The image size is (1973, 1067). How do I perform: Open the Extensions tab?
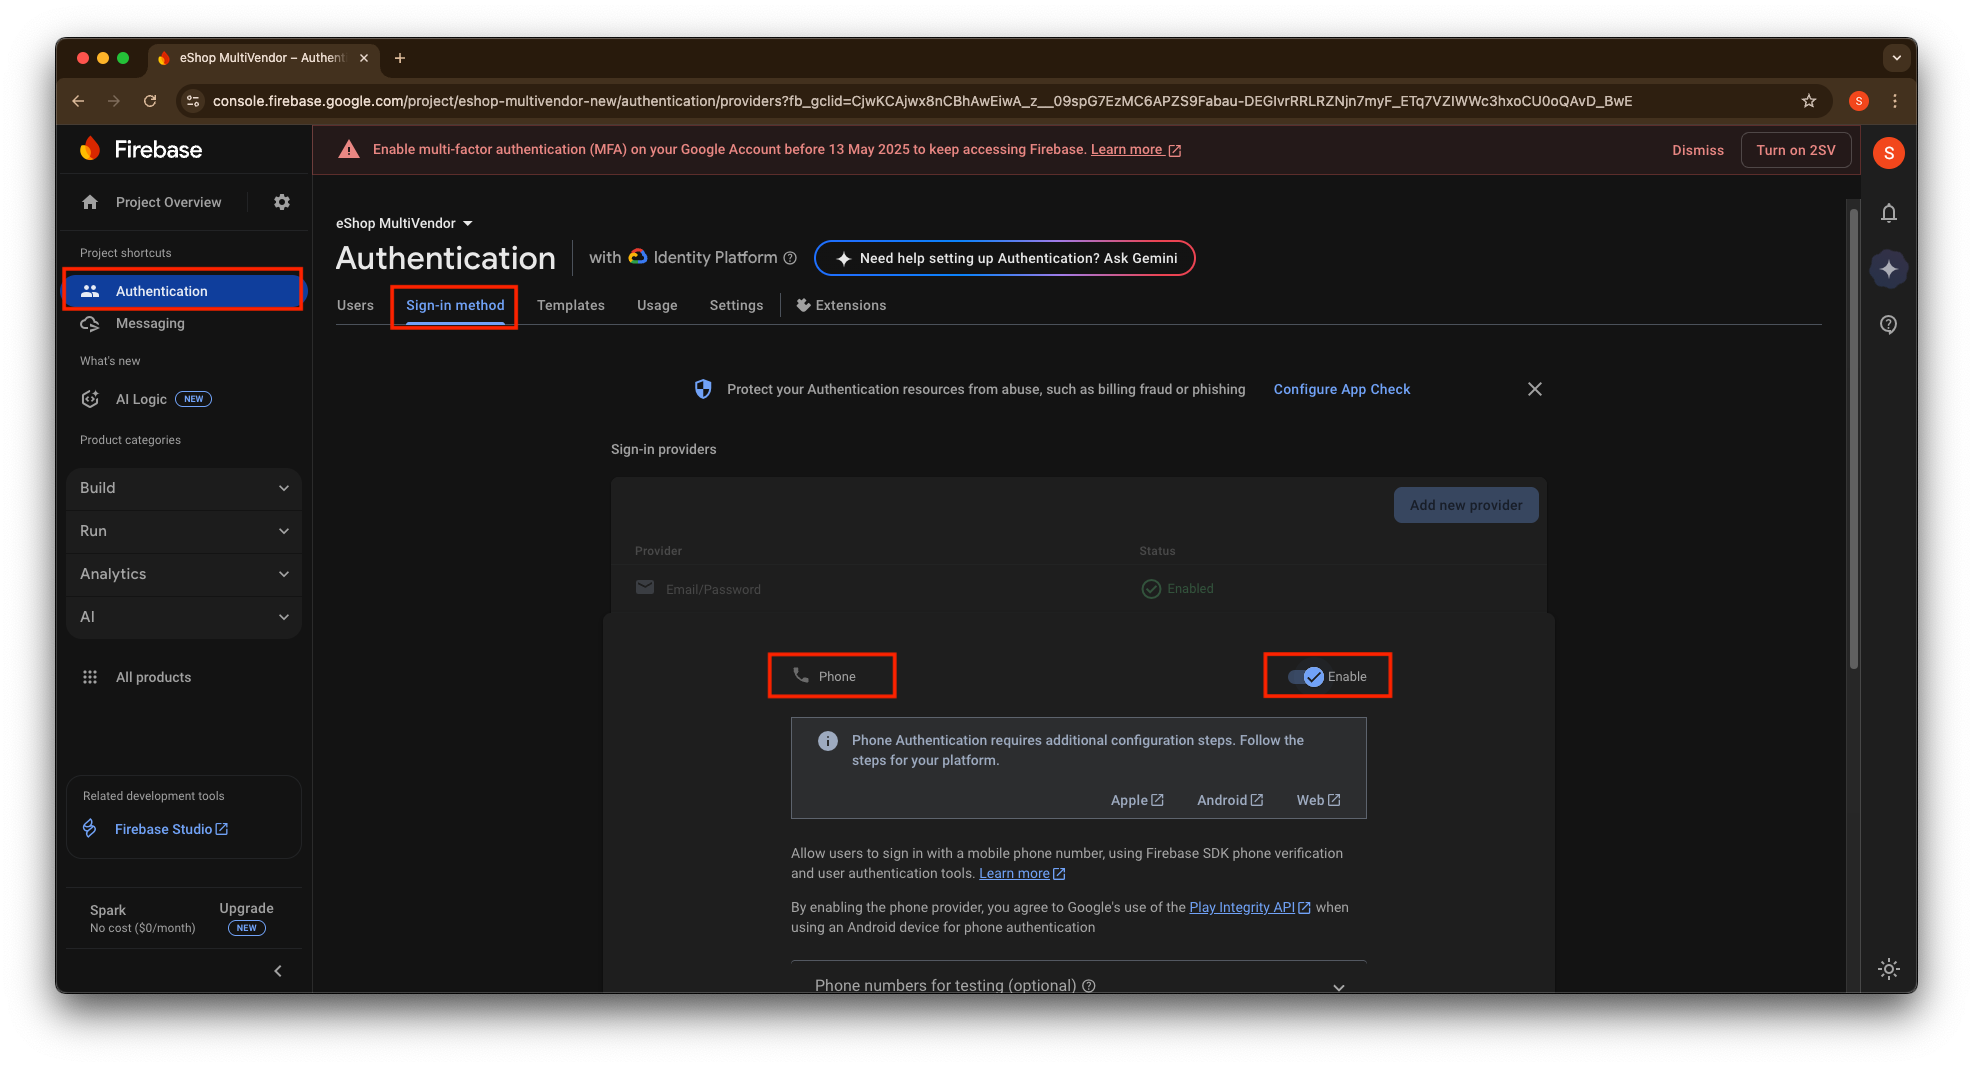(841, 305)
